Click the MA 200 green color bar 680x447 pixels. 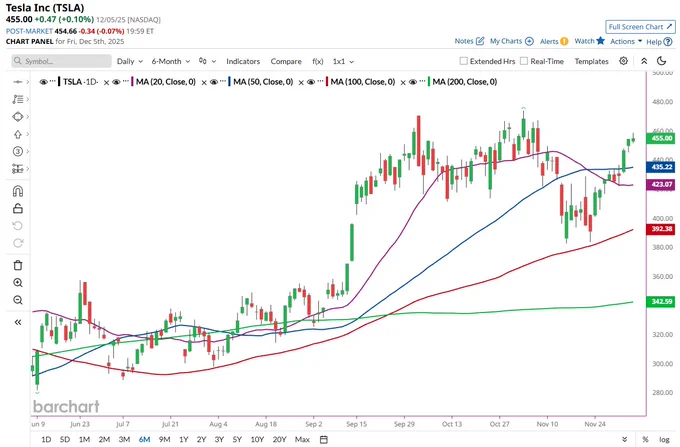click(428, 82)
